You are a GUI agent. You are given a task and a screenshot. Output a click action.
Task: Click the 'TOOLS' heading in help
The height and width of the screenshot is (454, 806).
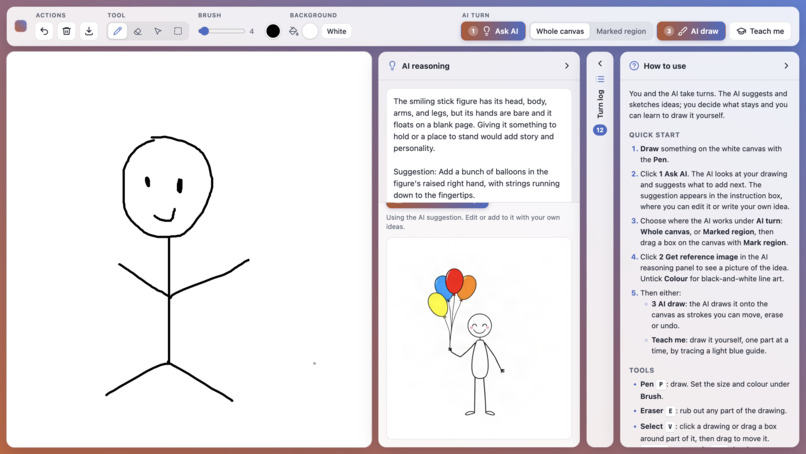[x=642, y=370]
